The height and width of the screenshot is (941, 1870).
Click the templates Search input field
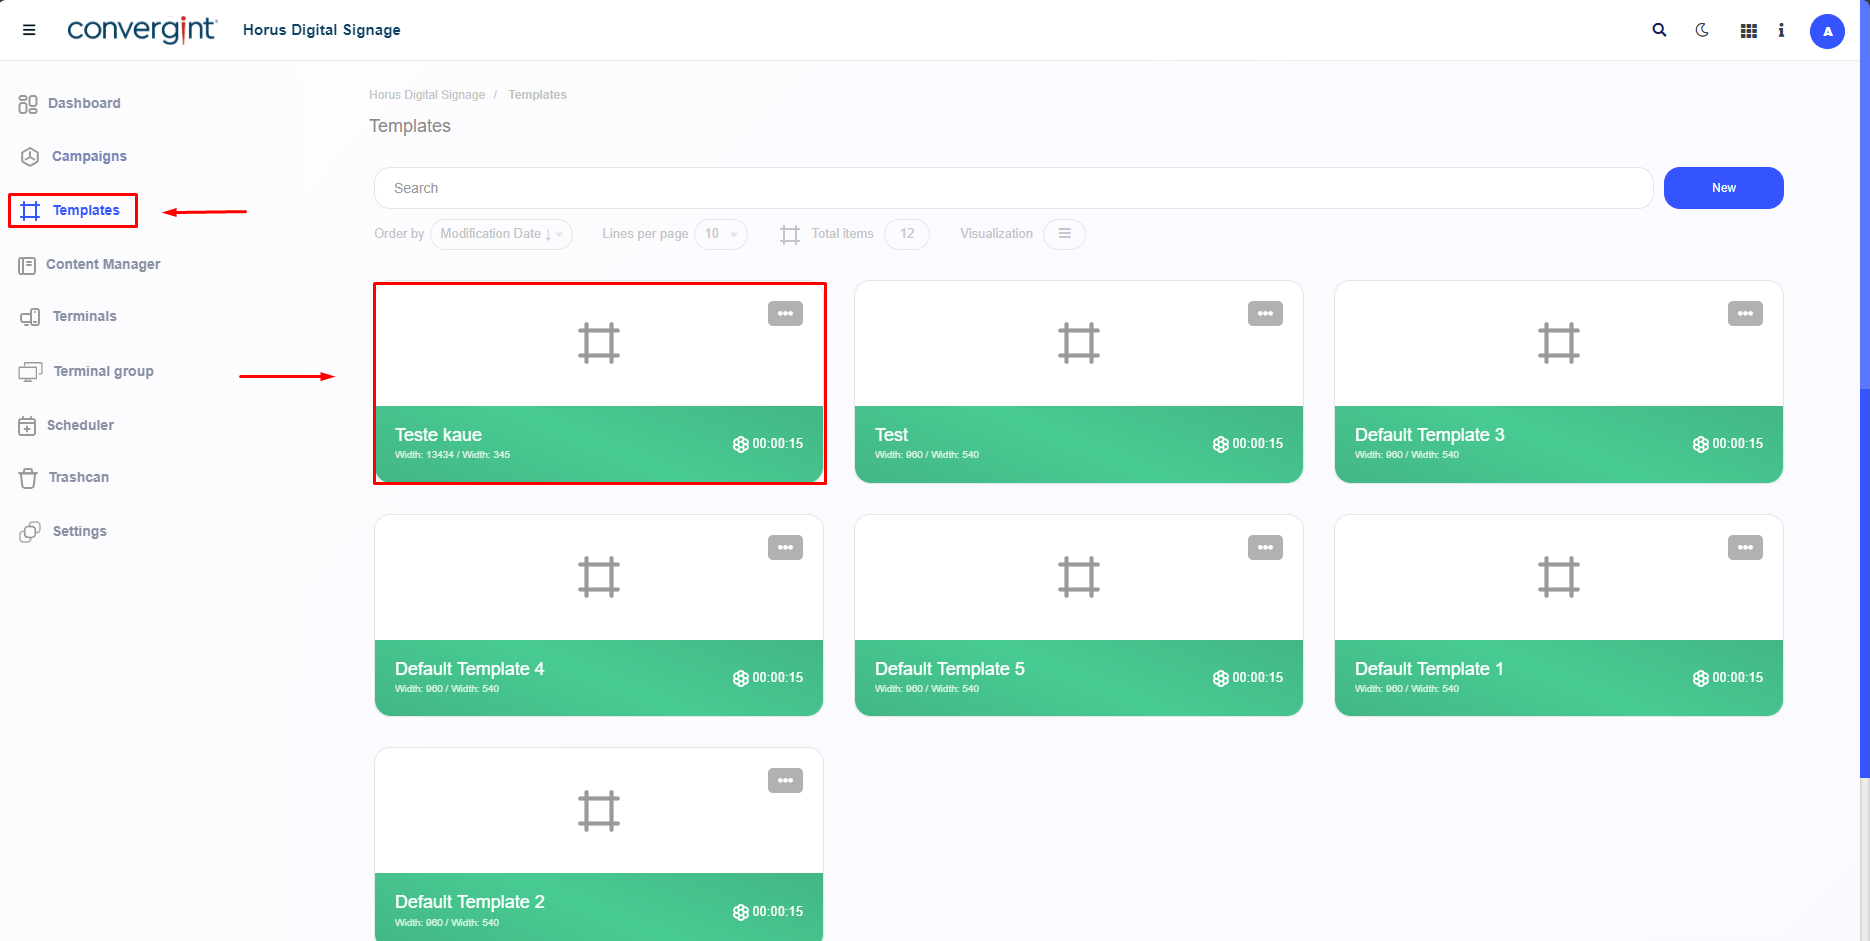pyautogui.click(x=1012, y=188)
